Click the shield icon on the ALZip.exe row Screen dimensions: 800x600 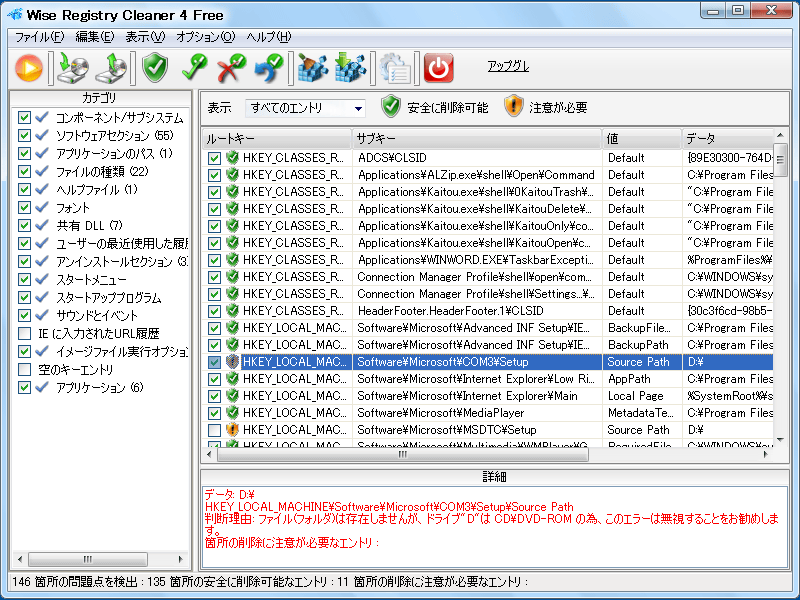(232, 174)
